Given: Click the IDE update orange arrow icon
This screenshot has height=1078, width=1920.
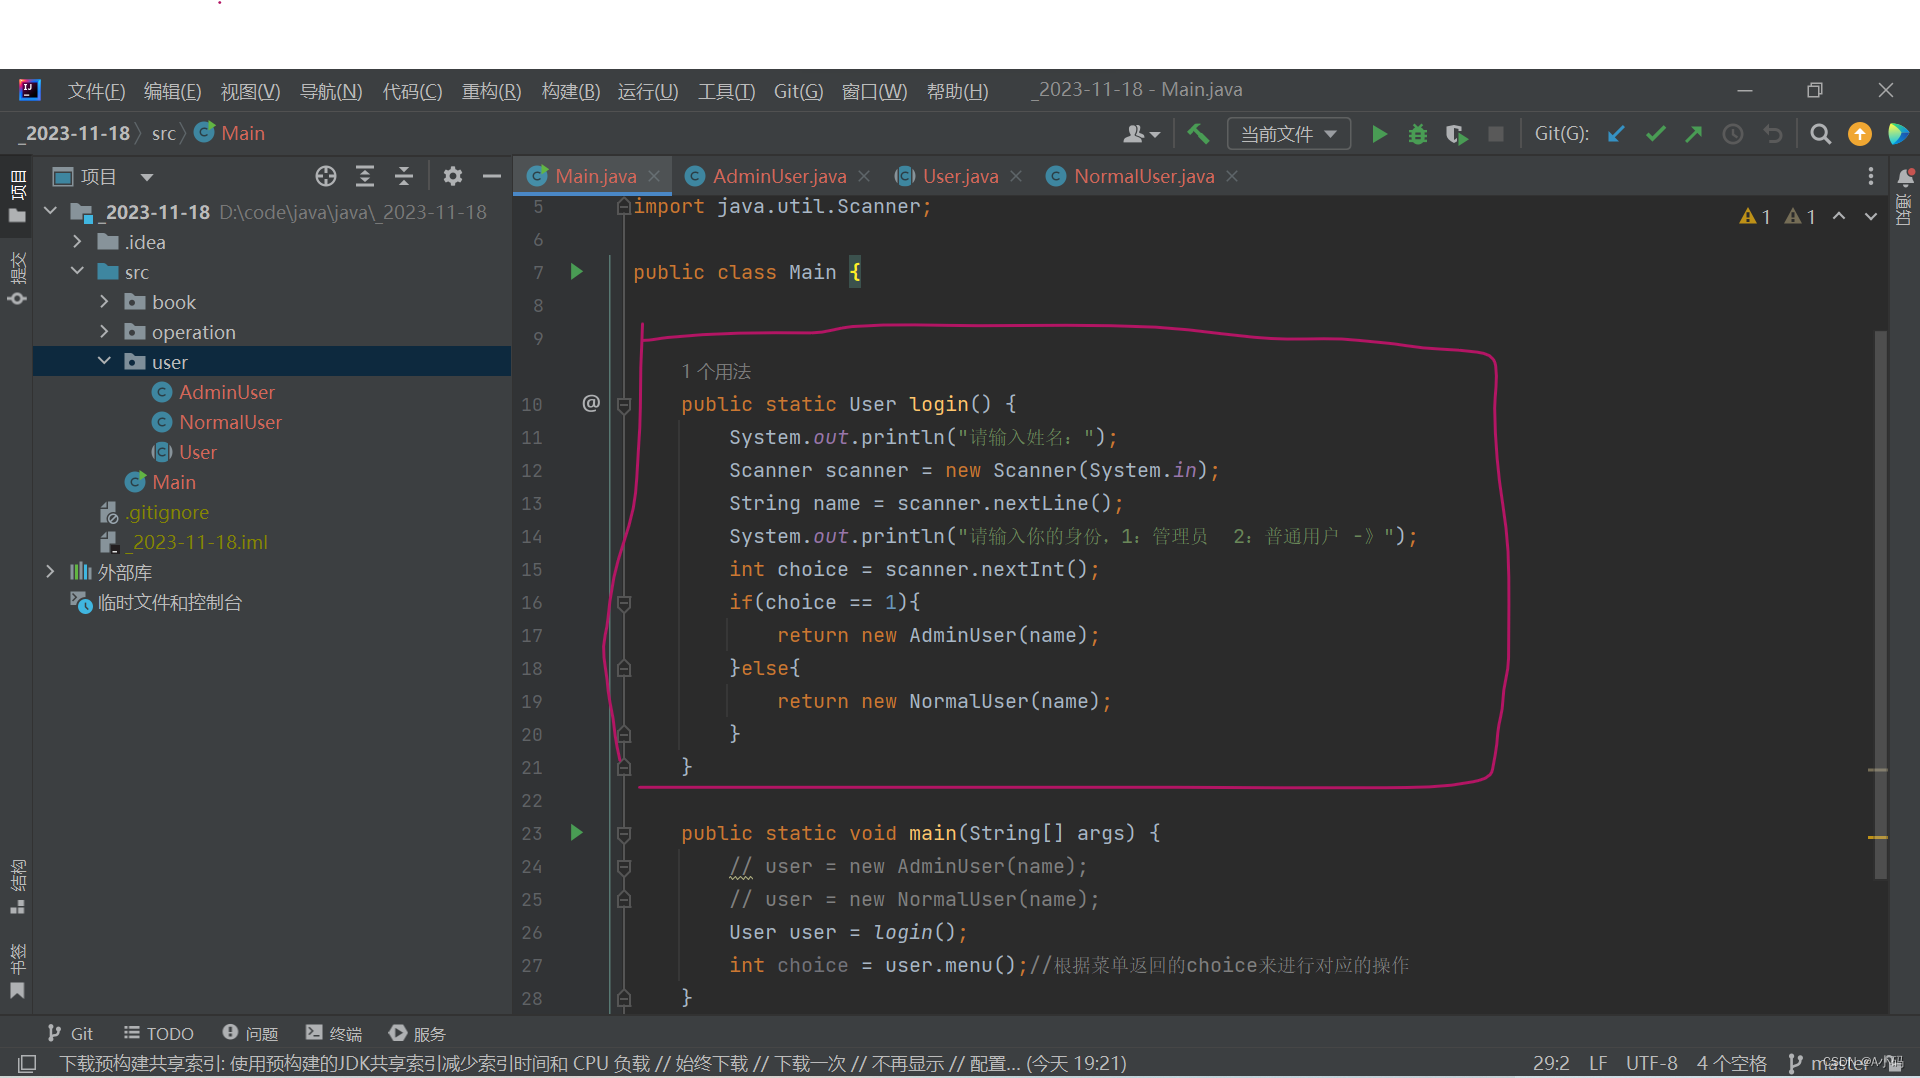Looking at the screenshot, I should [1860, 134].
